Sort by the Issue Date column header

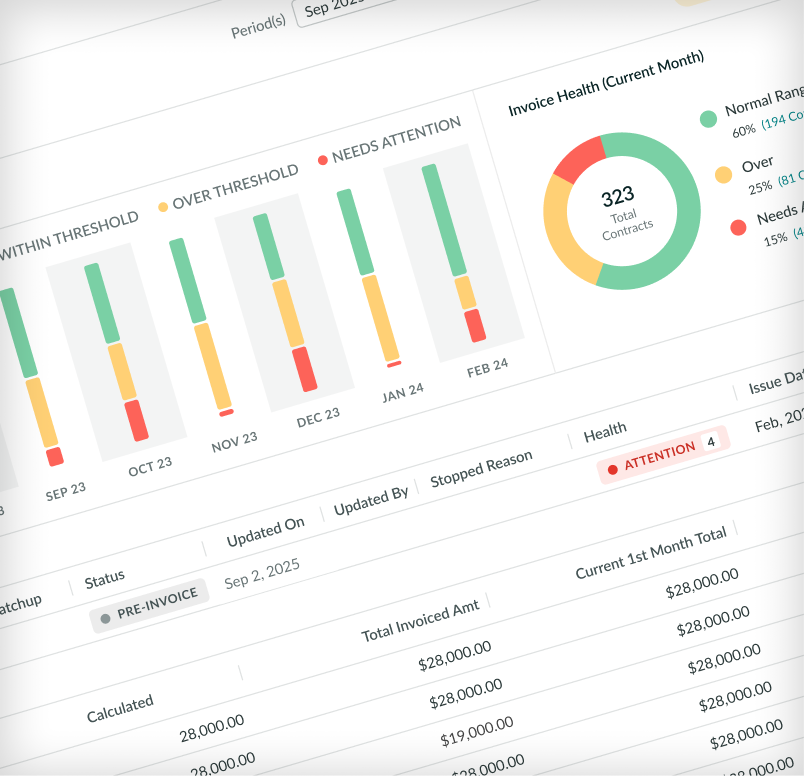point(776,382)
